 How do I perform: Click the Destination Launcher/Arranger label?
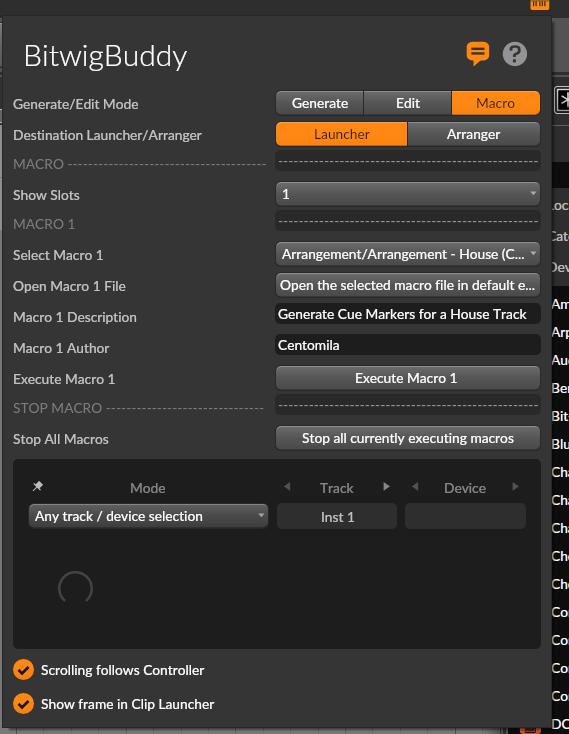pos(107,135)
